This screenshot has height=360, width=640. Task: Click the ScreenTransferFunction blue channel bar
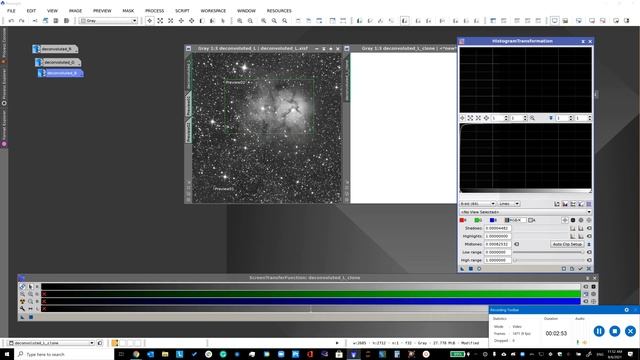click(x=311, y=301)
